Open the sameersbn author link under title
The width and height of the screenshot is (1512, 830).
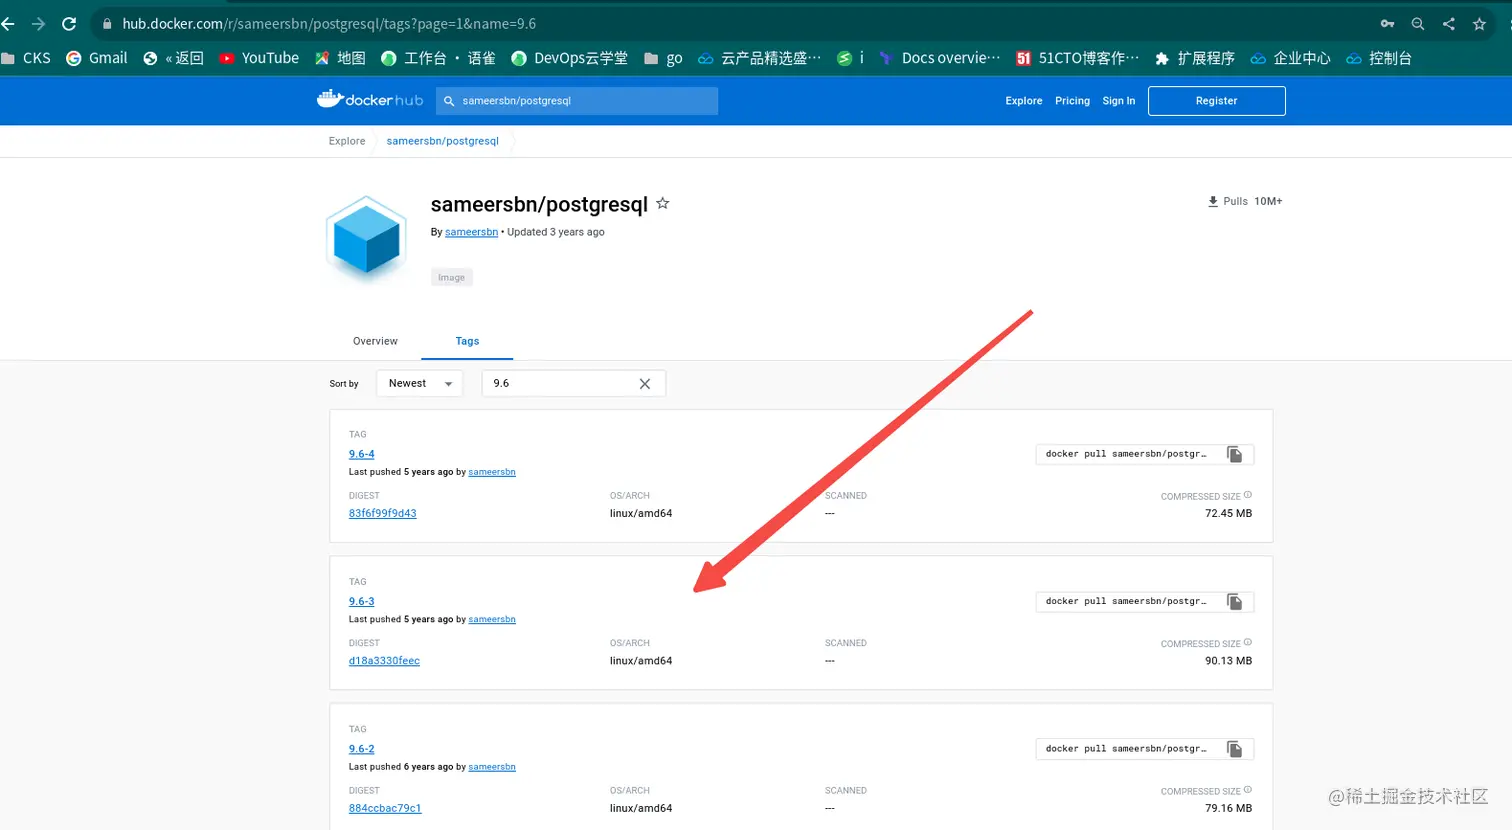(471, 232)
